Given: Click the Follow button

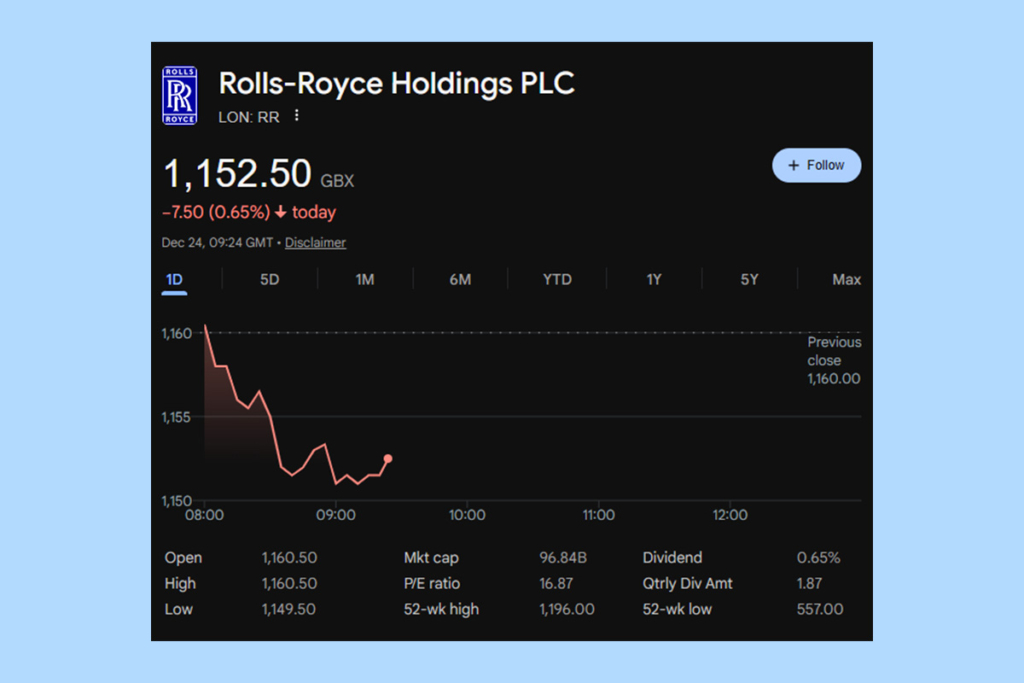Looking at the screenshot, I should tap(816, 164).
